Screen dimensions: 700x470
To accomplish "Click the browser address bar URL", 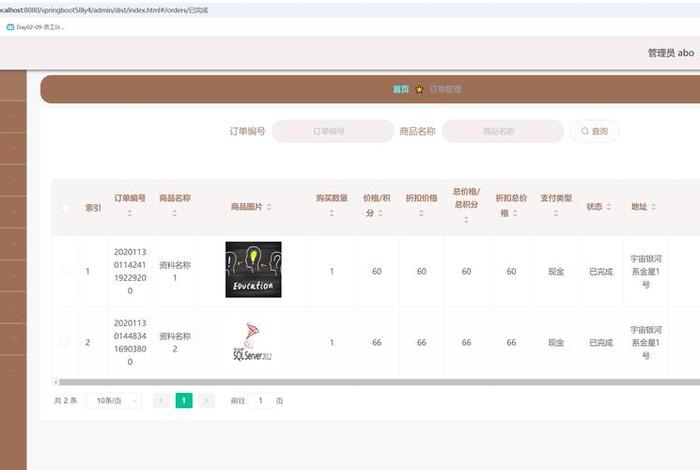I will 104,10.
